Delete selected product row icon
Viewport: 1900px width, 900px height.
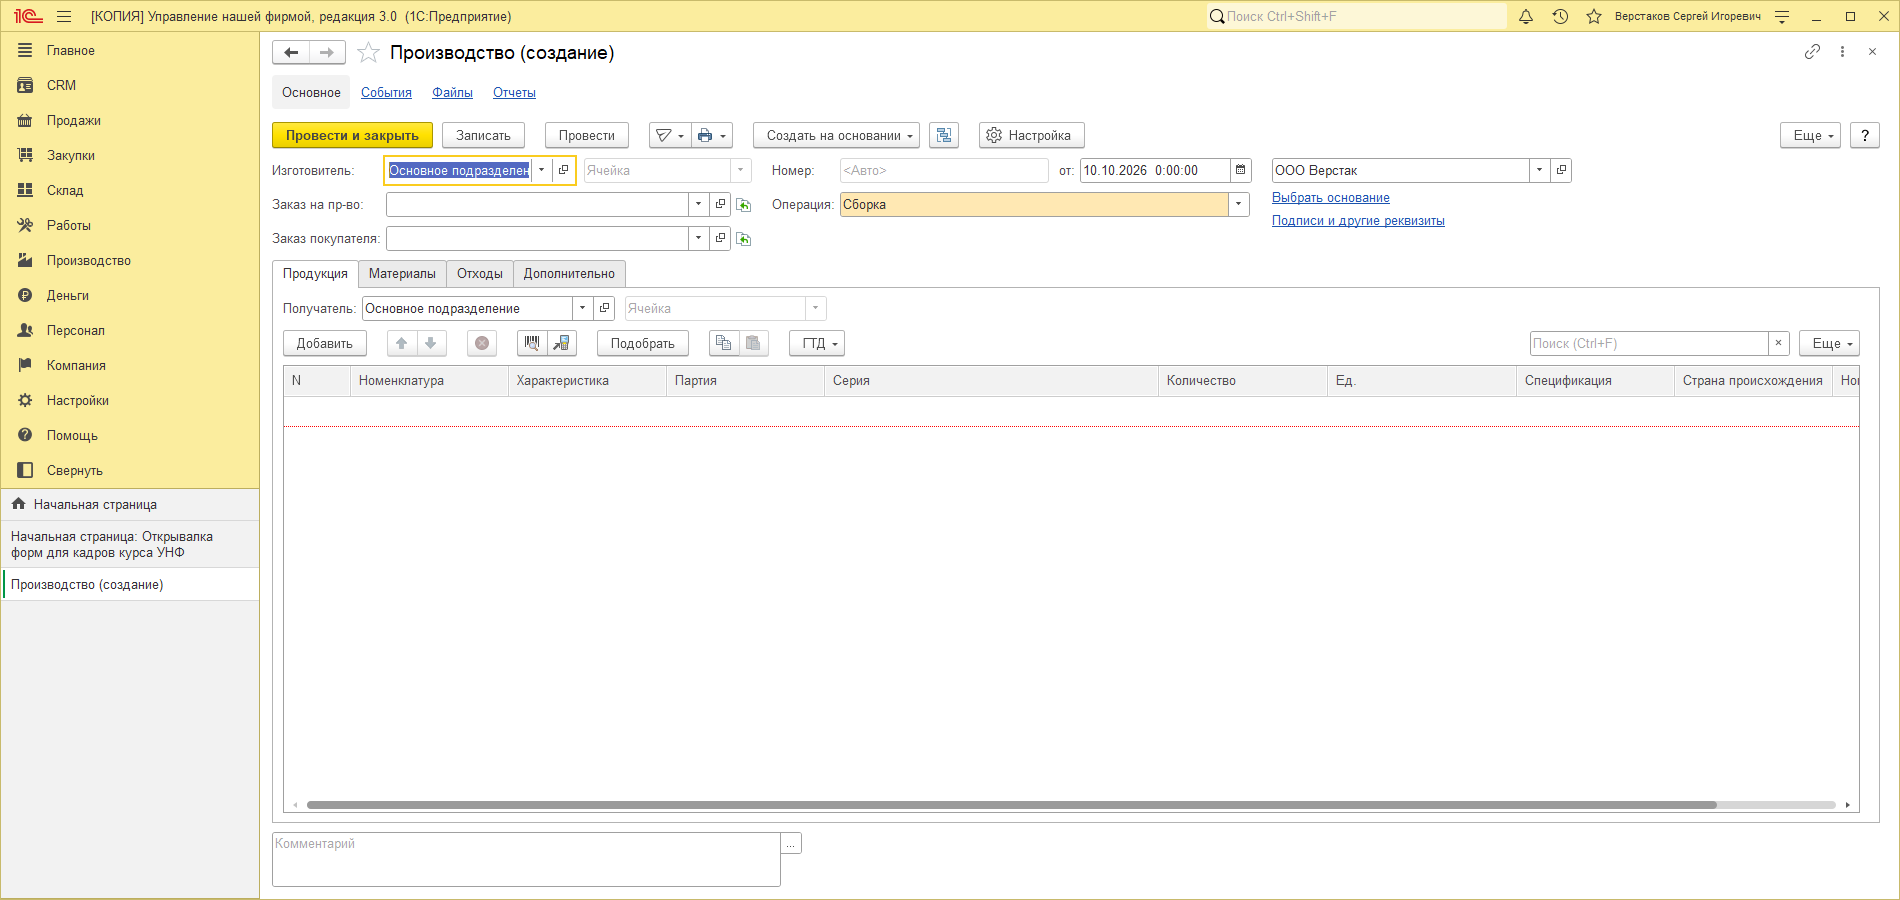(x=482, y=343)
